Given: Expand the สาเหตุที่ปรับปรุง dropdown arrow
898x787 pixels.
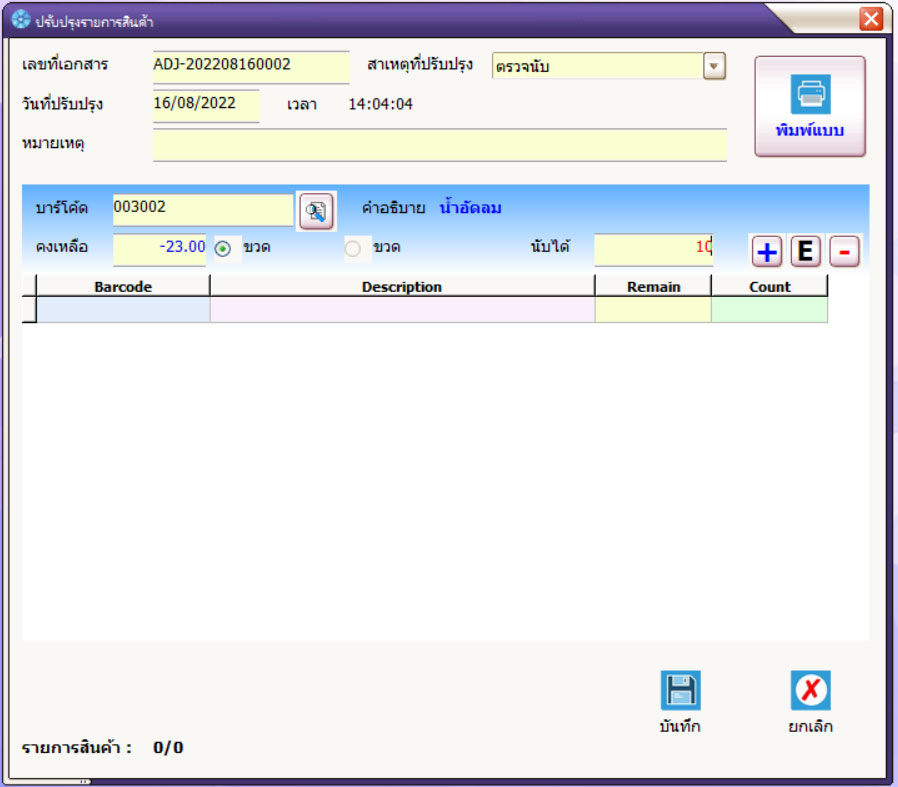Looking at the screenshot, I should 714,67.
